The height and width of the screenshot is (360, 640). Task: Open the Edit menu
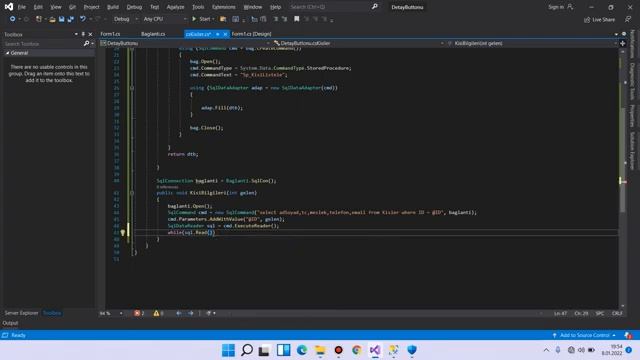pos(38,7)
